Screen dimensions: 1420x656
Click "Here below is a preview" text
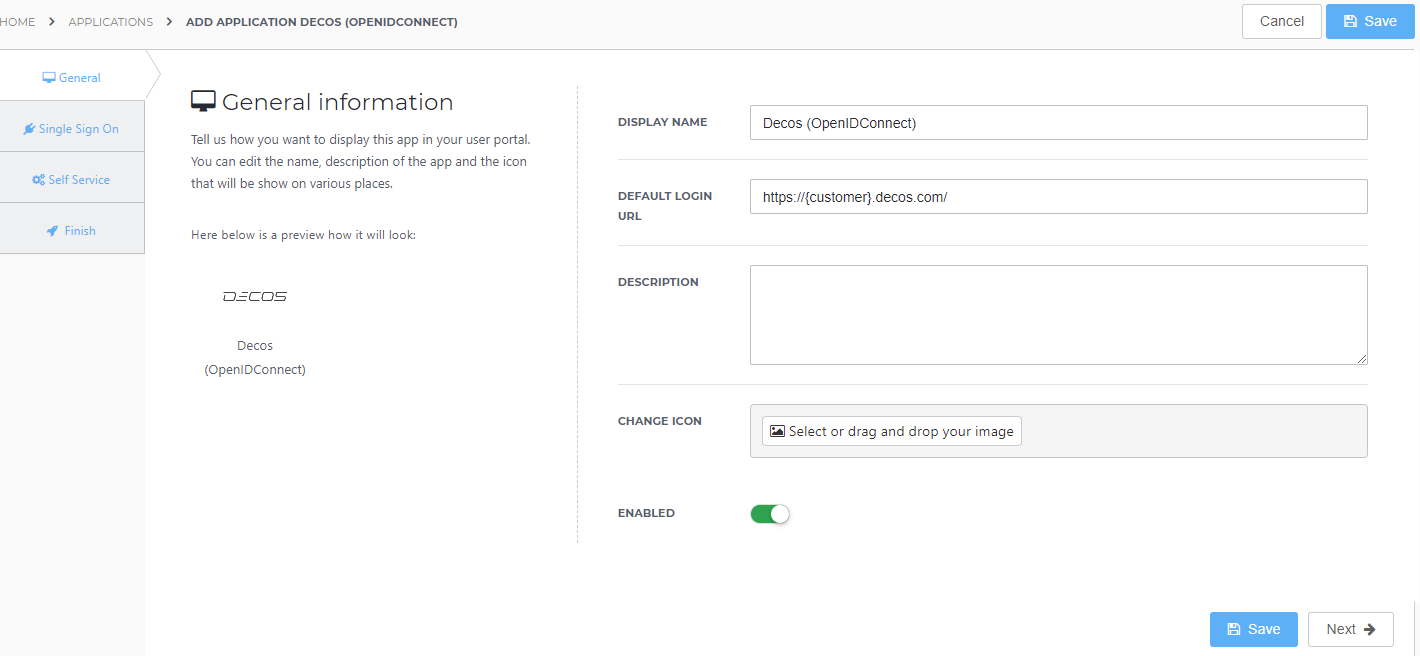coord(303,235)
